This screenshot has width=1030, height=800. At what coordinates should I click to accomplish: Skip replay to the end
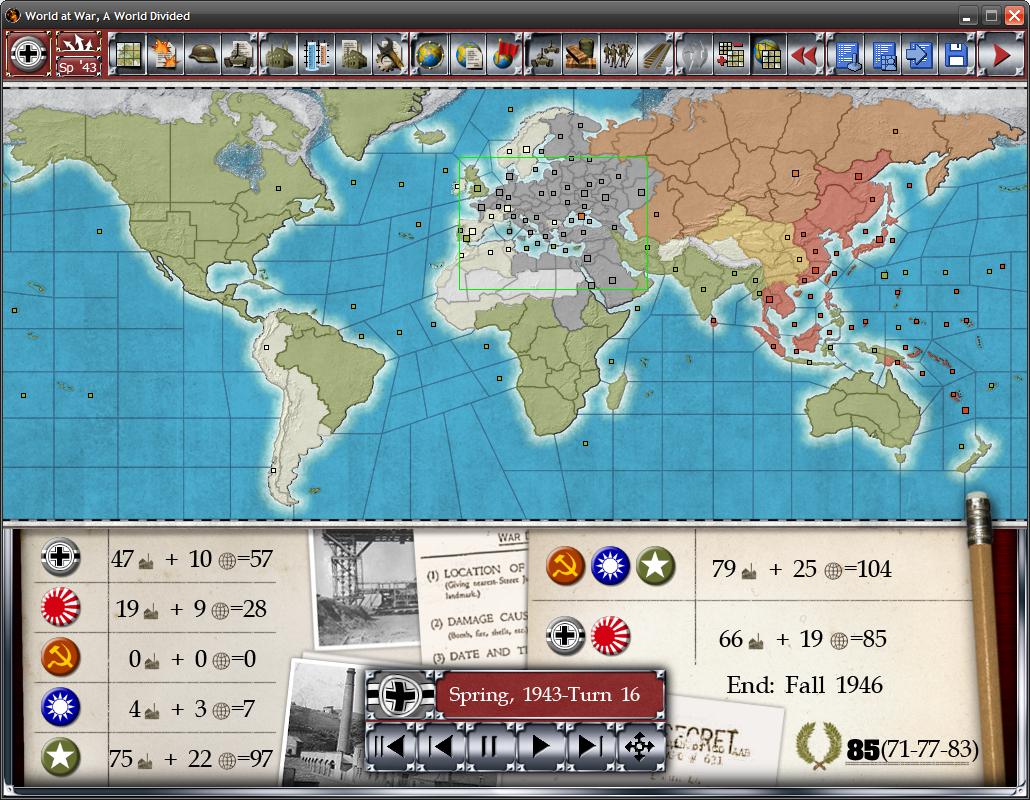(x=590, y=746)
